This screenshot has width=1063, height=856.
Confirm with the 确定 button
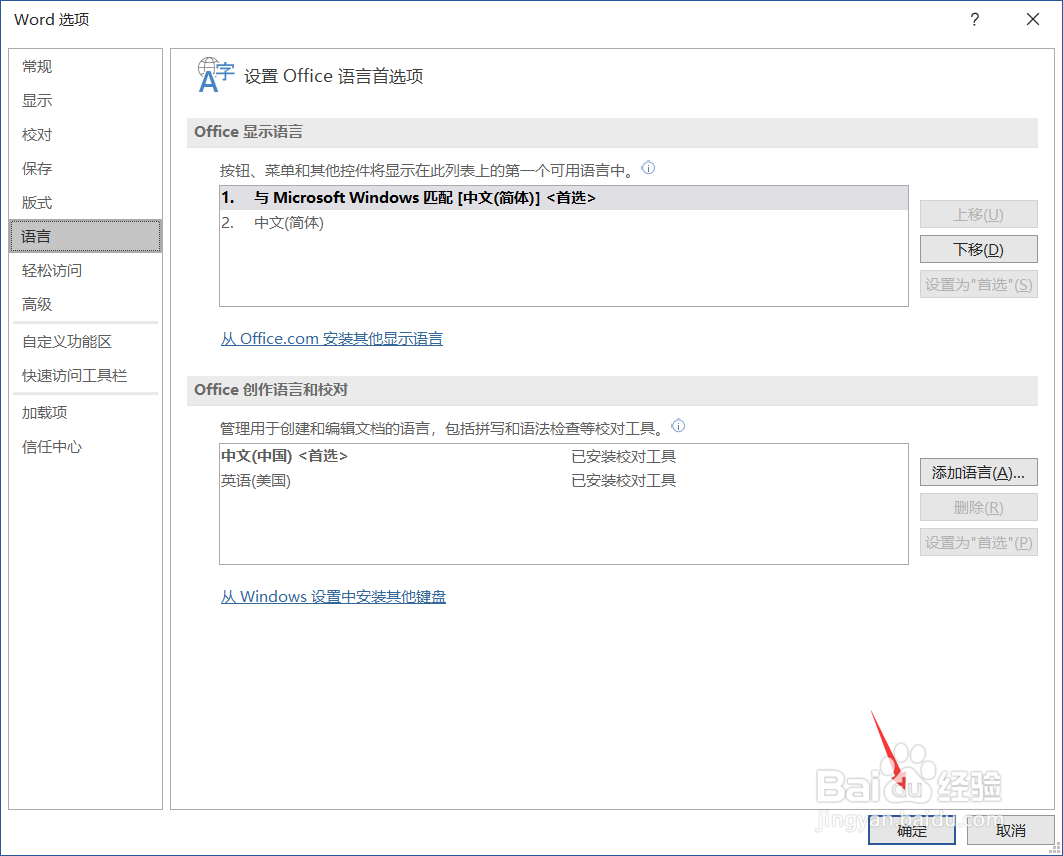coord(912,830)
